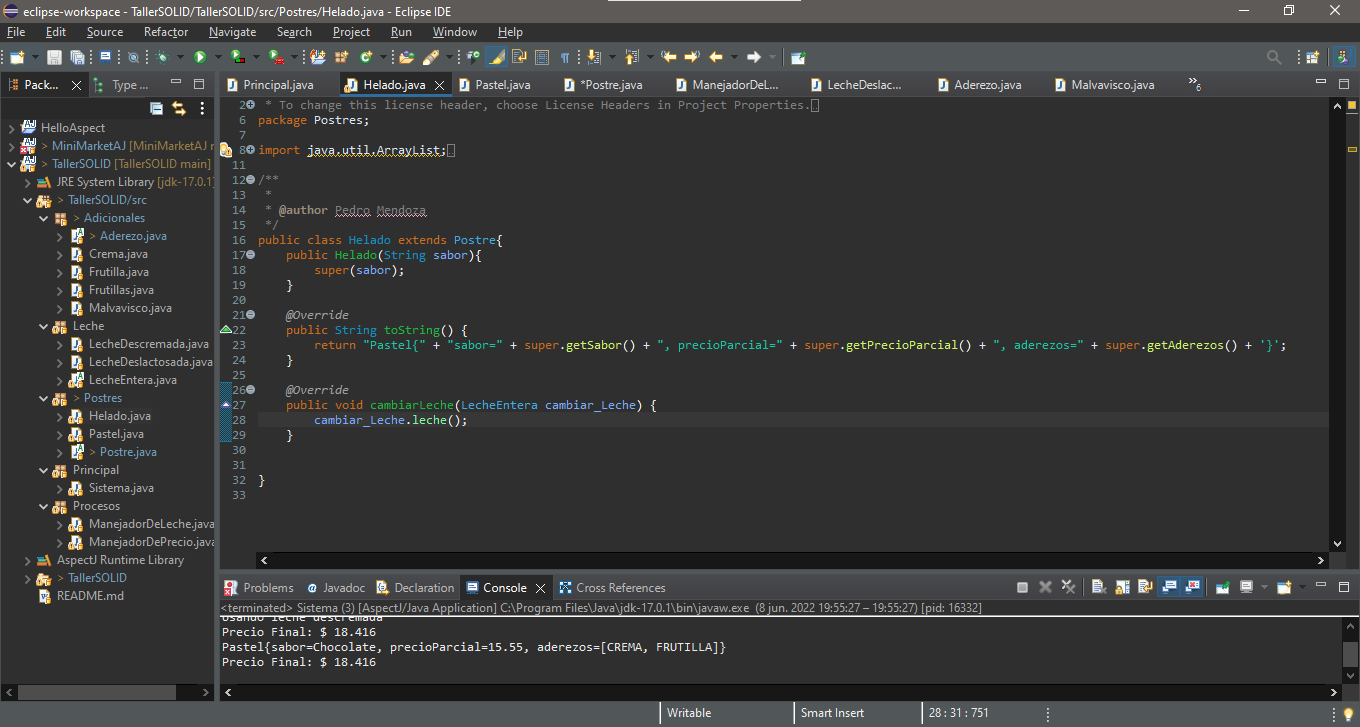
Task: Click the New wizard icon on toolbar
Action: [x=18, y=57]
